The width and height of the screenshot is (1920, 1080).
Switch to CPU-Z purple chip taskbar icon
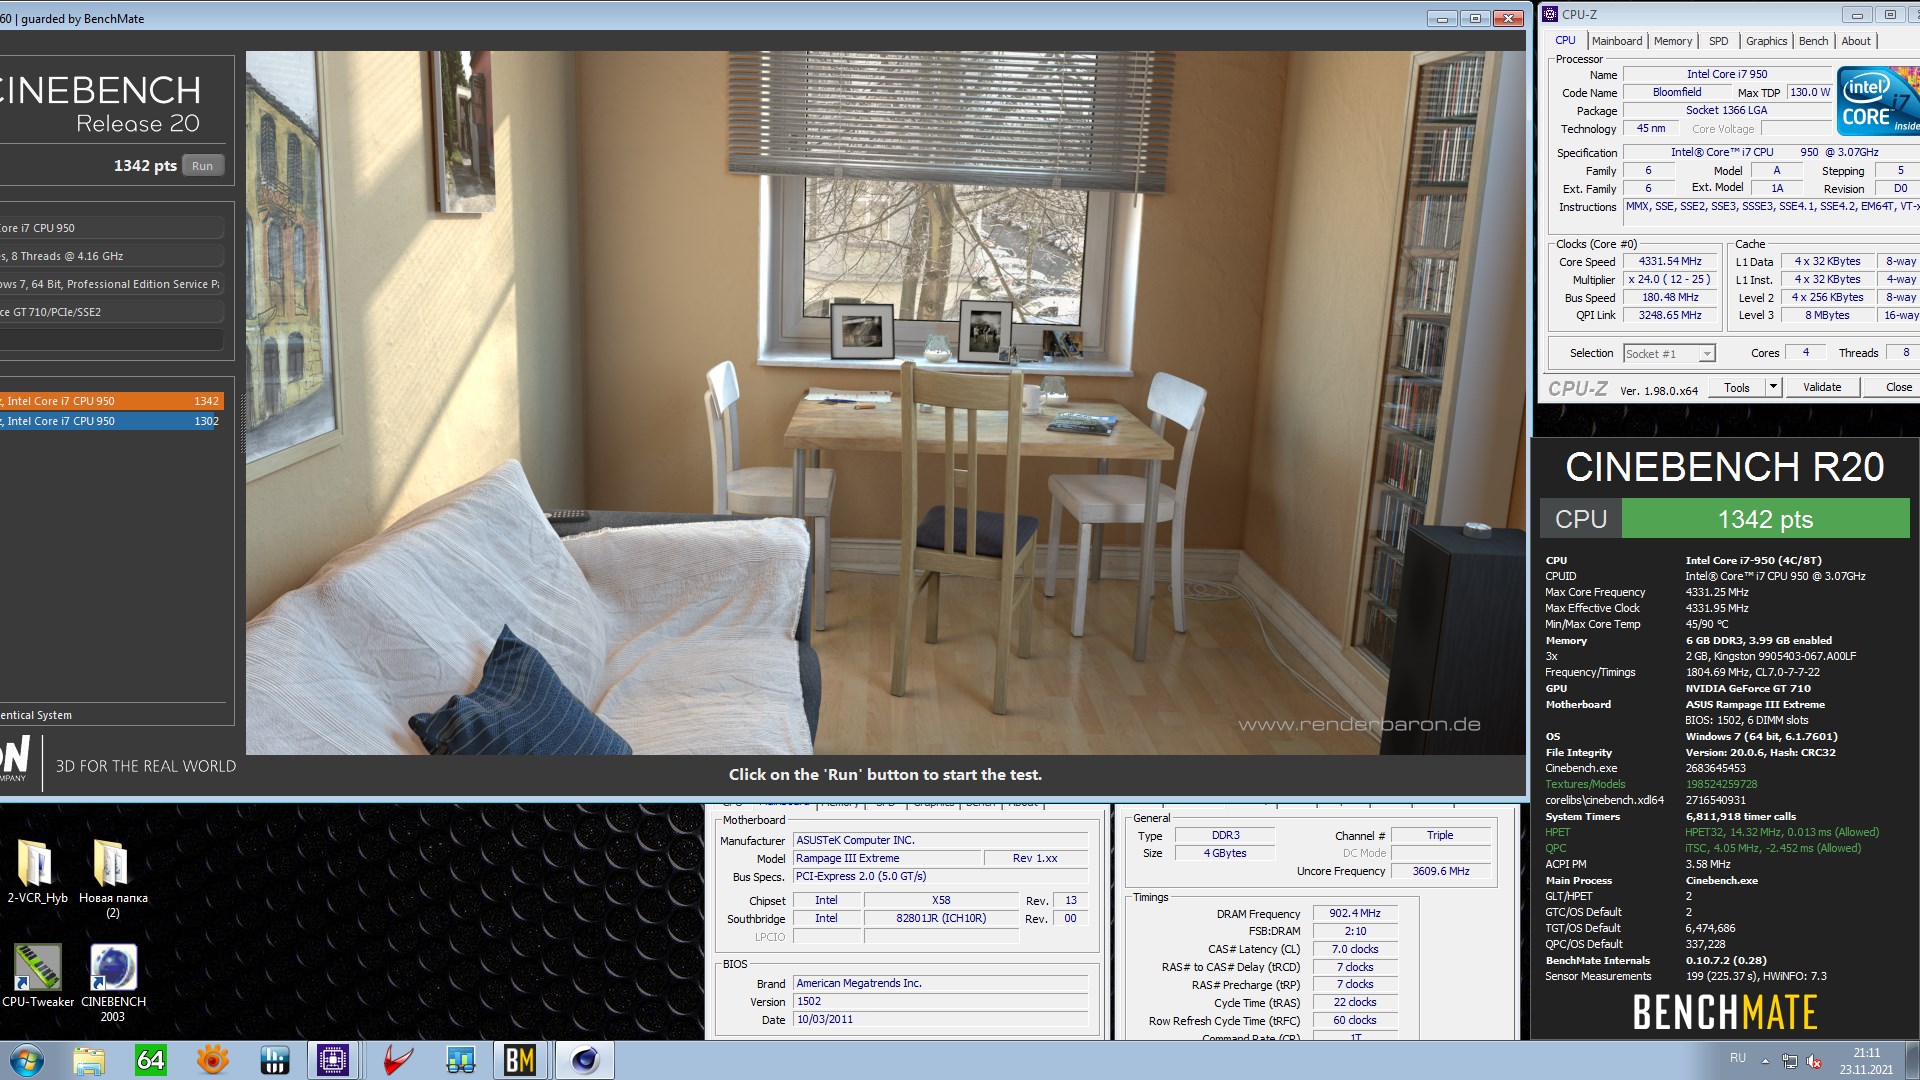pos(333,1060)
